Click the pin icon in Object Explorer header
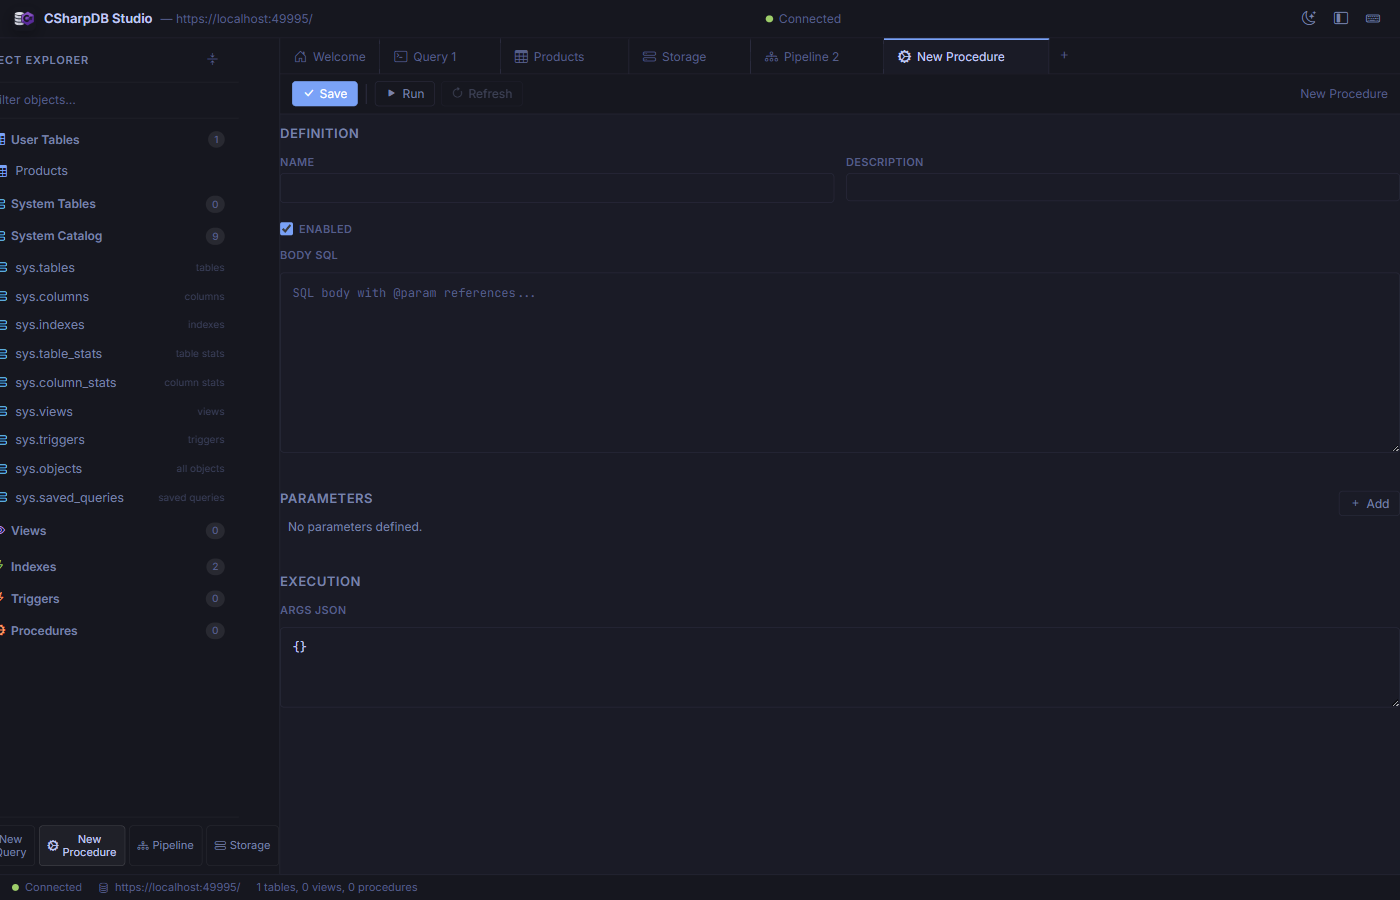The image size is (1400, 900). point(212,59)
